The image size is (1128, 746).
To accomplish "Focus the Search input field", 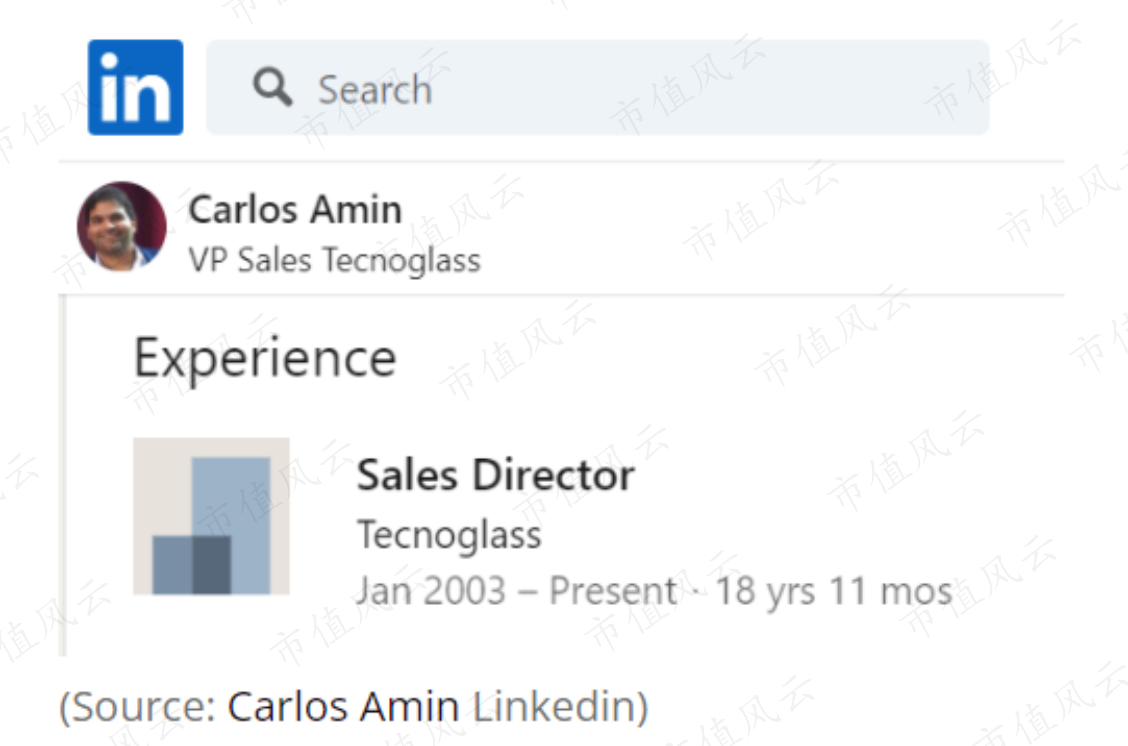I will 598,87.
